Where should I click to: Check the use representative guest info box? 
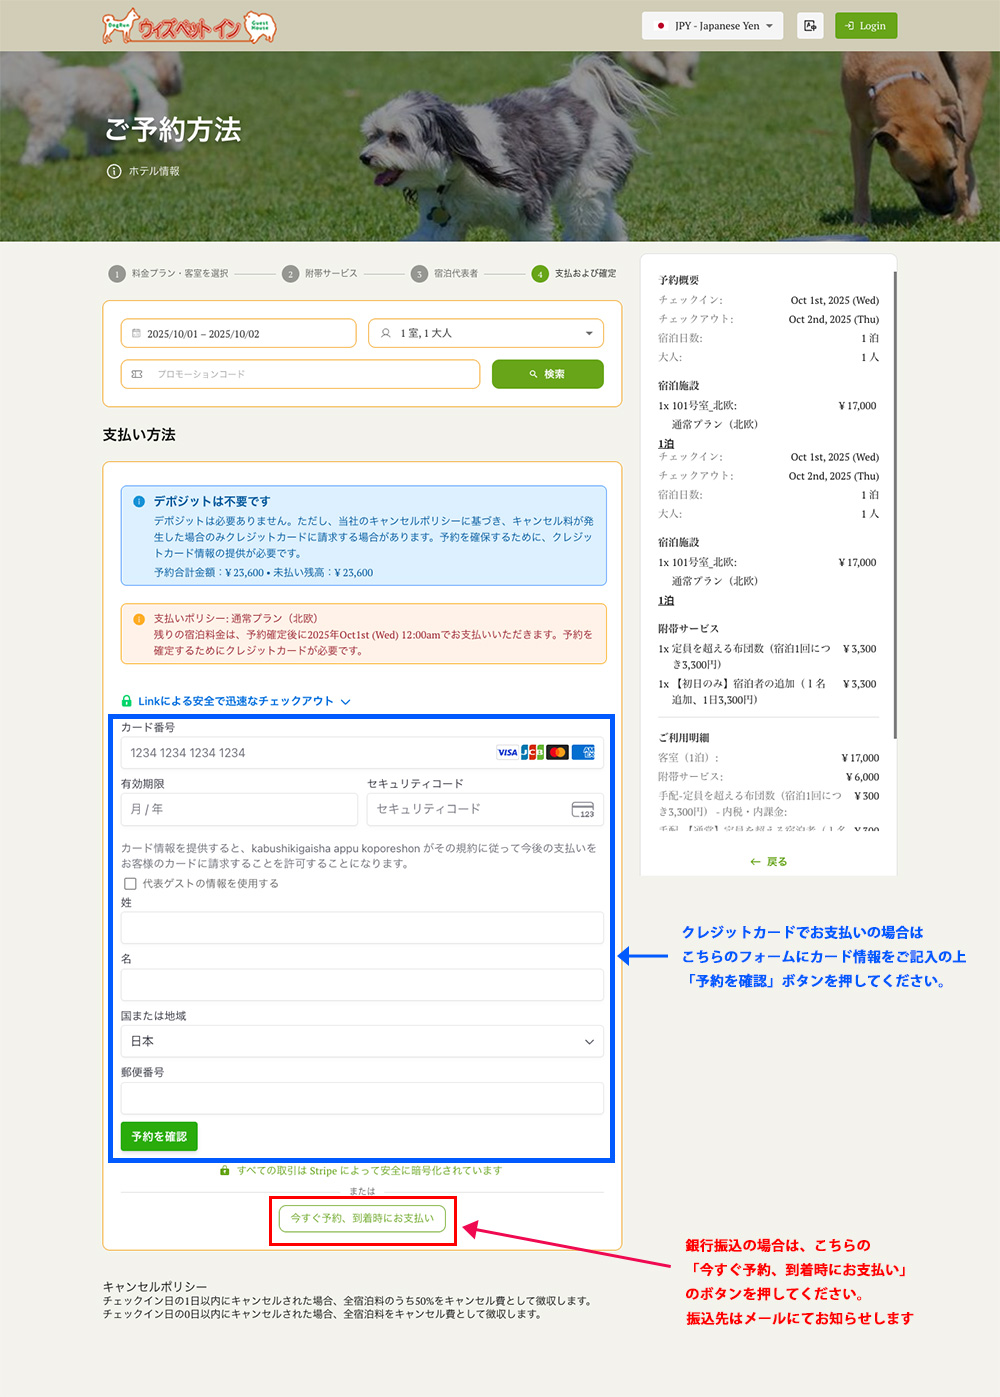[130, 883]
